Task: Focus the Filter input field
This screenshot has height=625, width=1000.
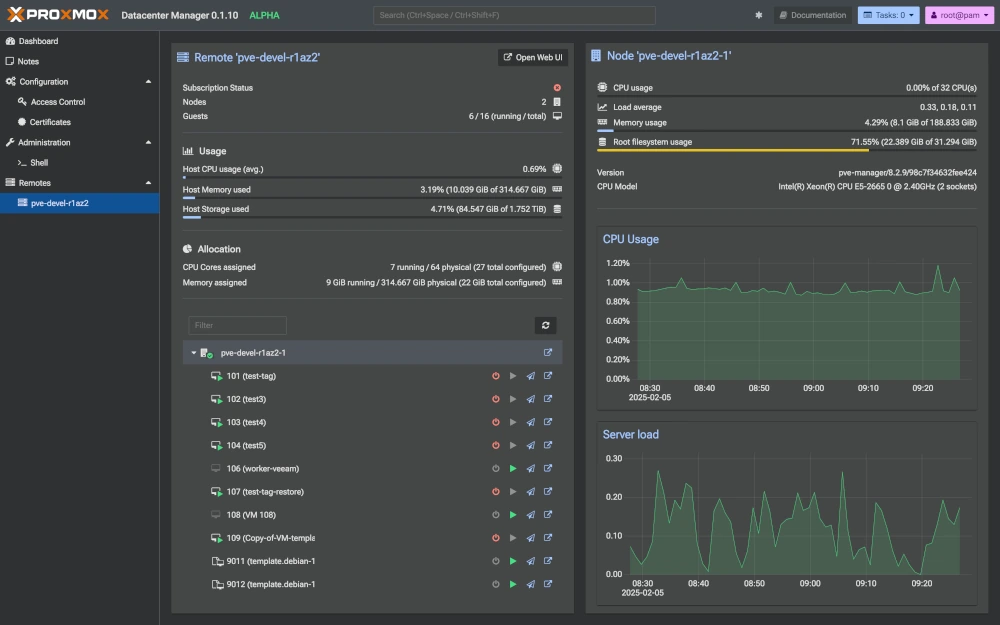Action: click(237, 325)
